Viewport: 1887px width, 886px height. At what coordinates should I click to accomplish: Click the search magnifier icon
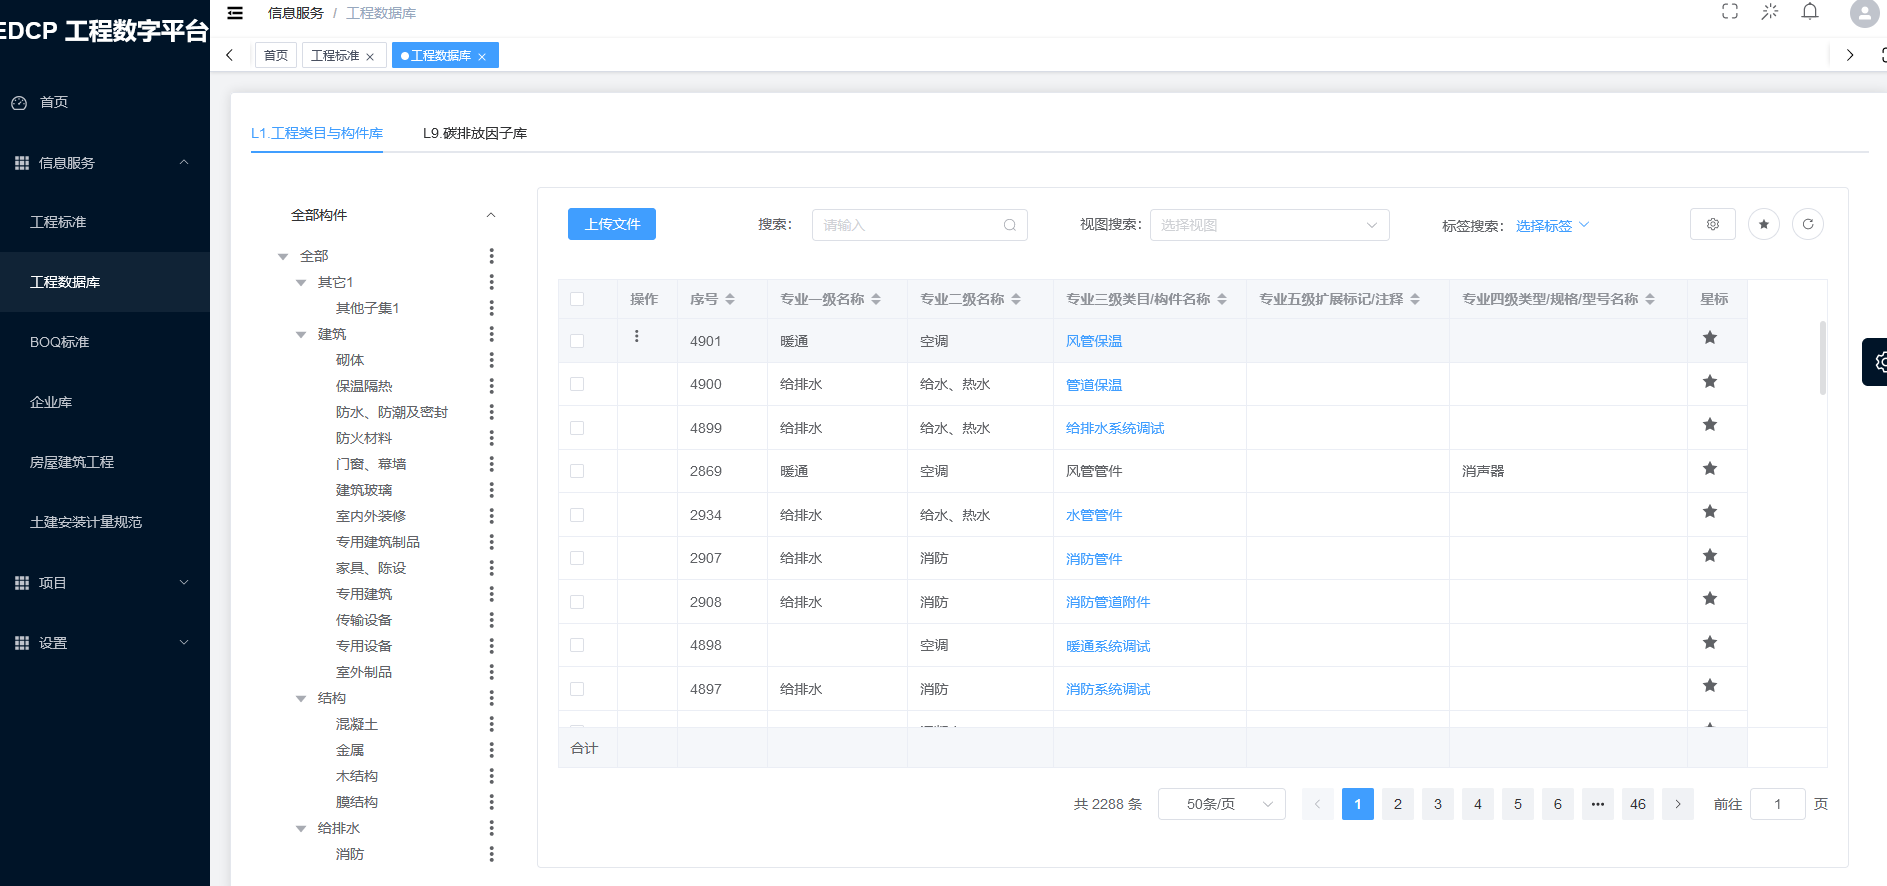[x=1010, y=225]
